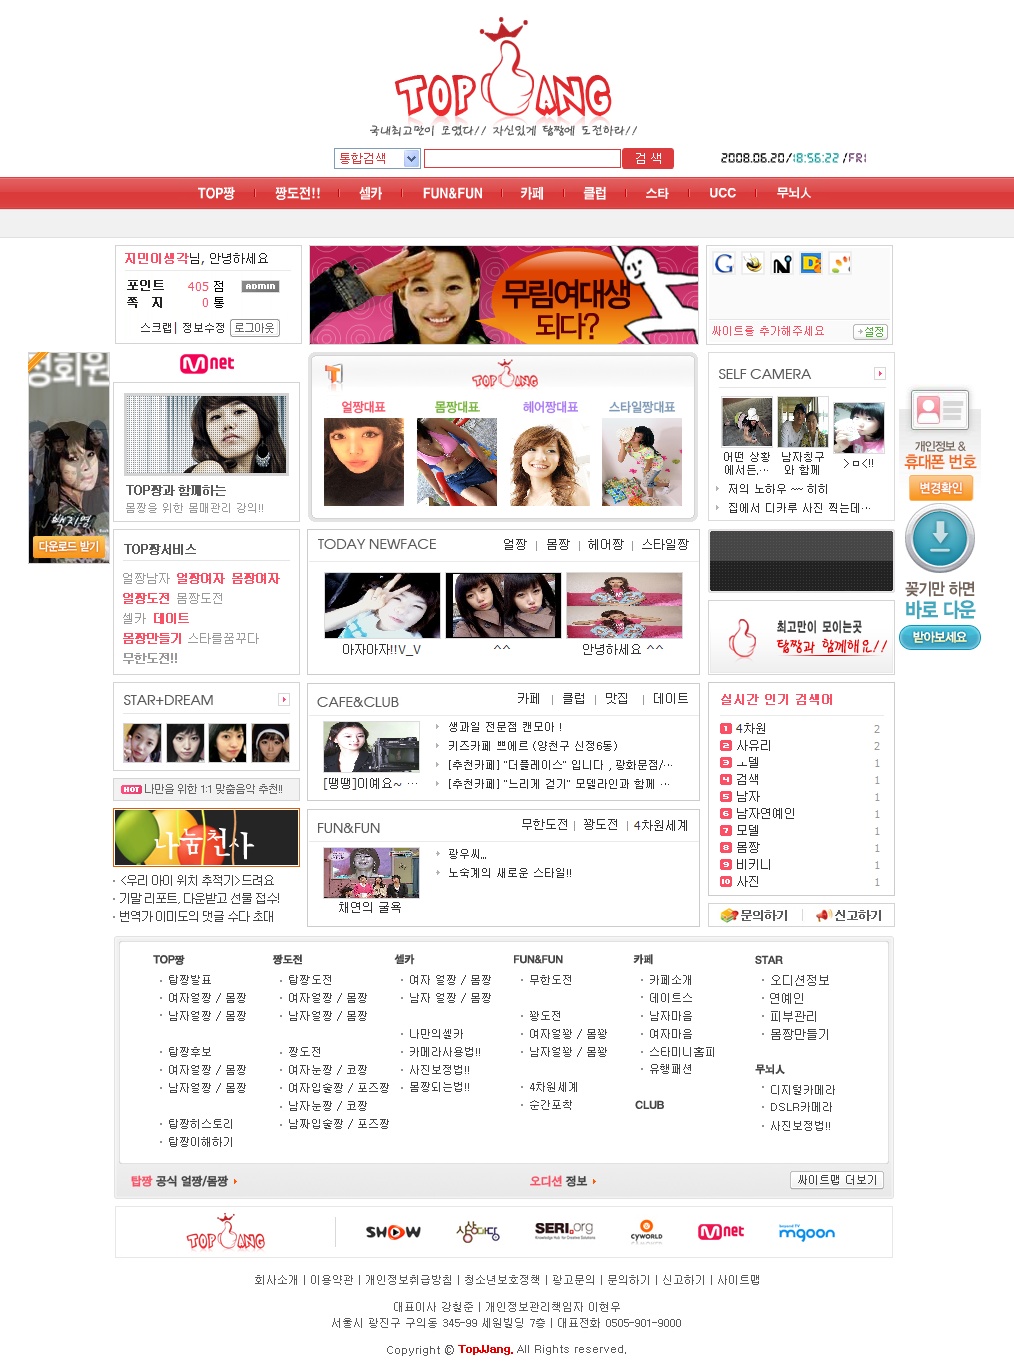Click the red 검색 search button
The image size is (1014, 1371).
(648, 158)
